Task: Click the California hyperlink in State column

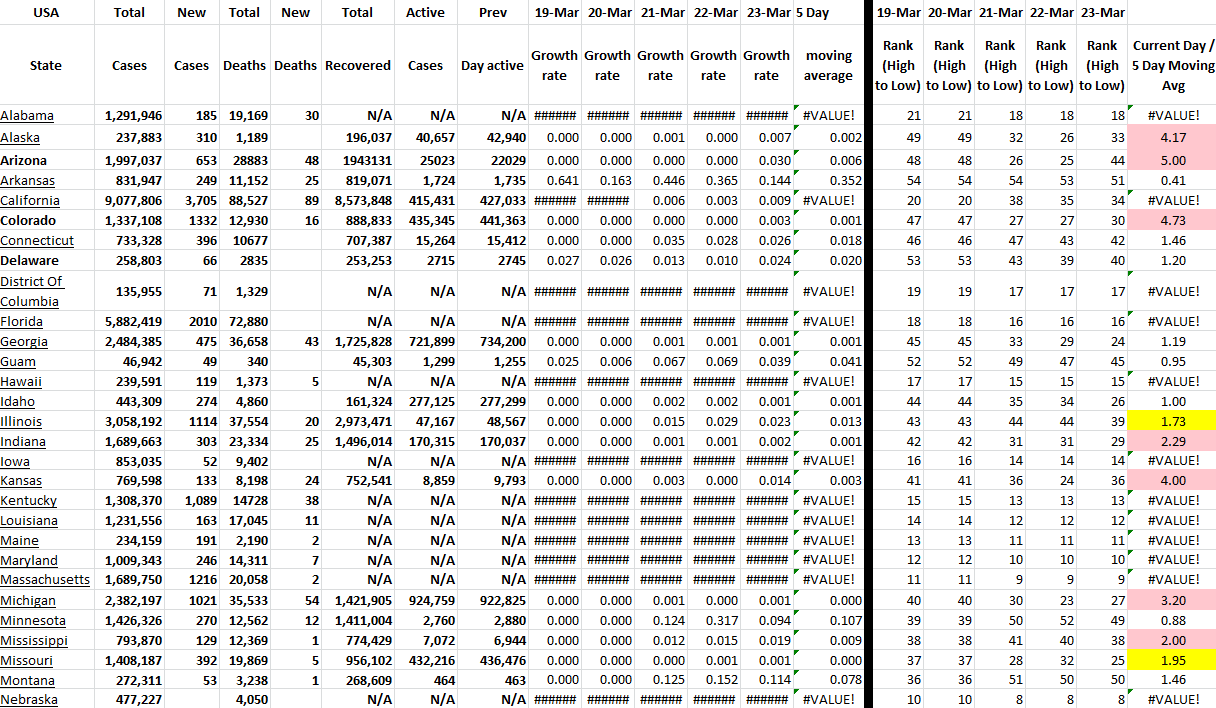Action: point(30,201)
